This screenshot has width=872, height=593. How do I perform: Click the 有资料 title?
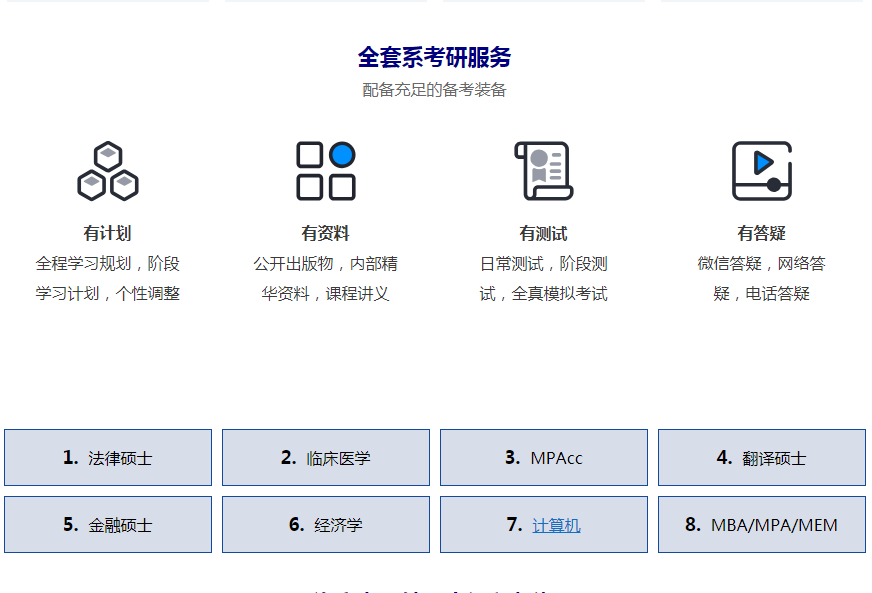click(325, 233)
